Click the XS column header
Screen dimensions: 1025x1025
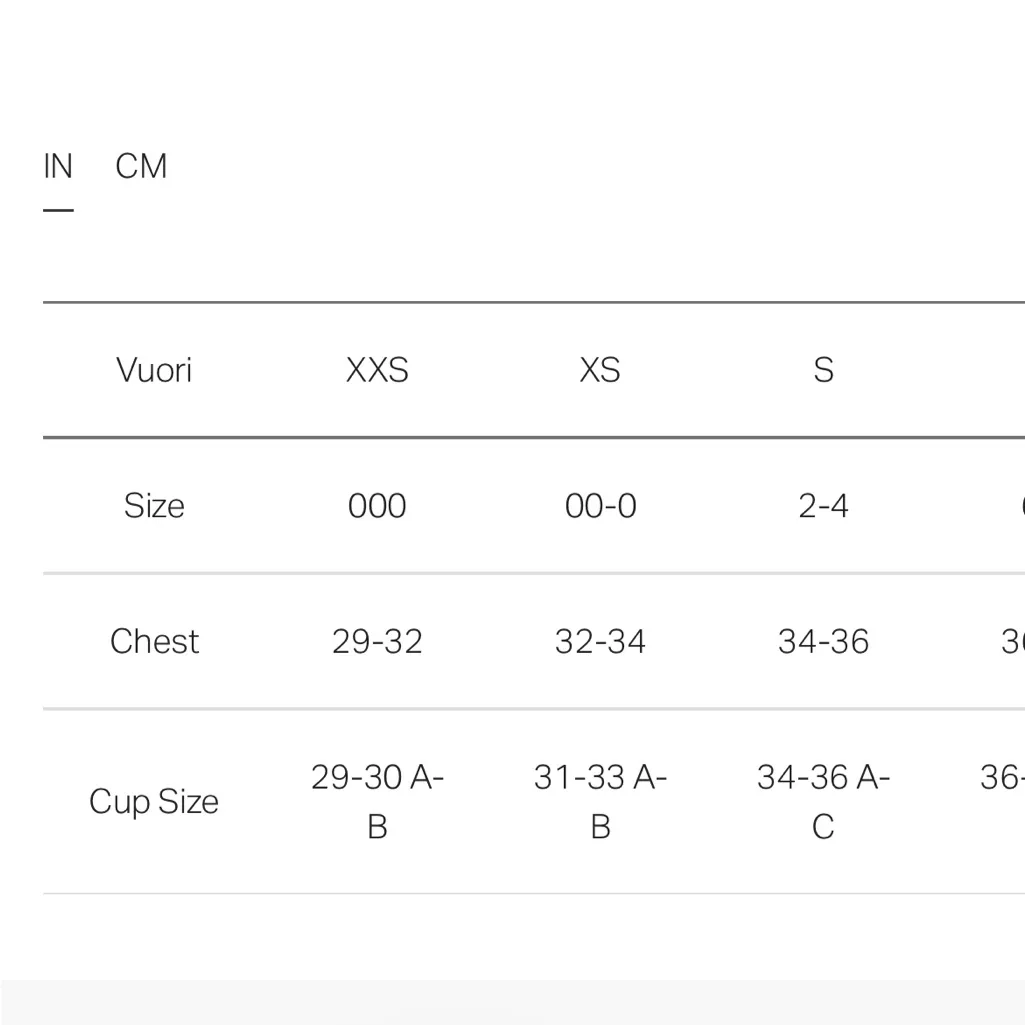click(599, 370)
